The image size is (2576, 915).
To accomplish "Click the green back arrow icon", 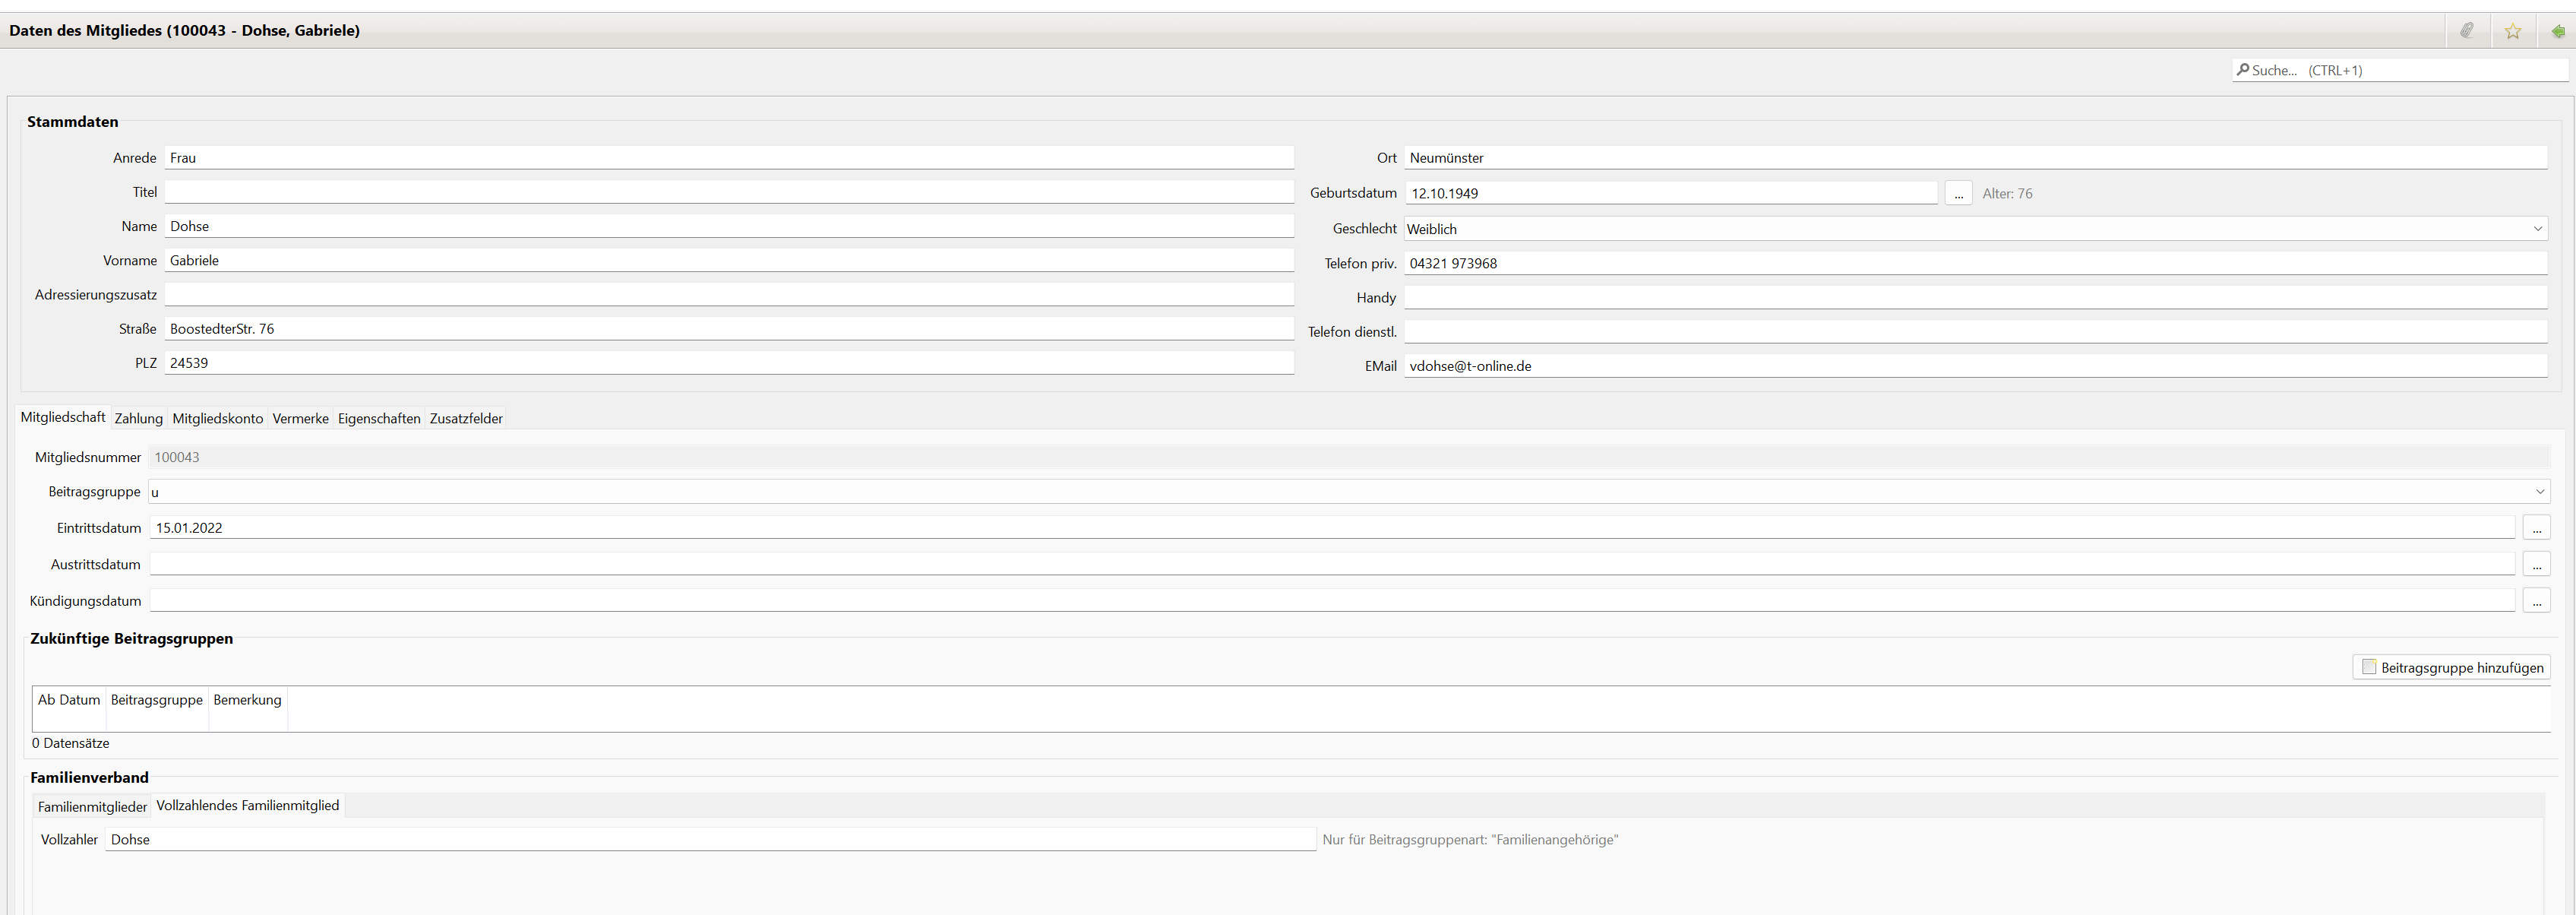I will point(2557,31).
